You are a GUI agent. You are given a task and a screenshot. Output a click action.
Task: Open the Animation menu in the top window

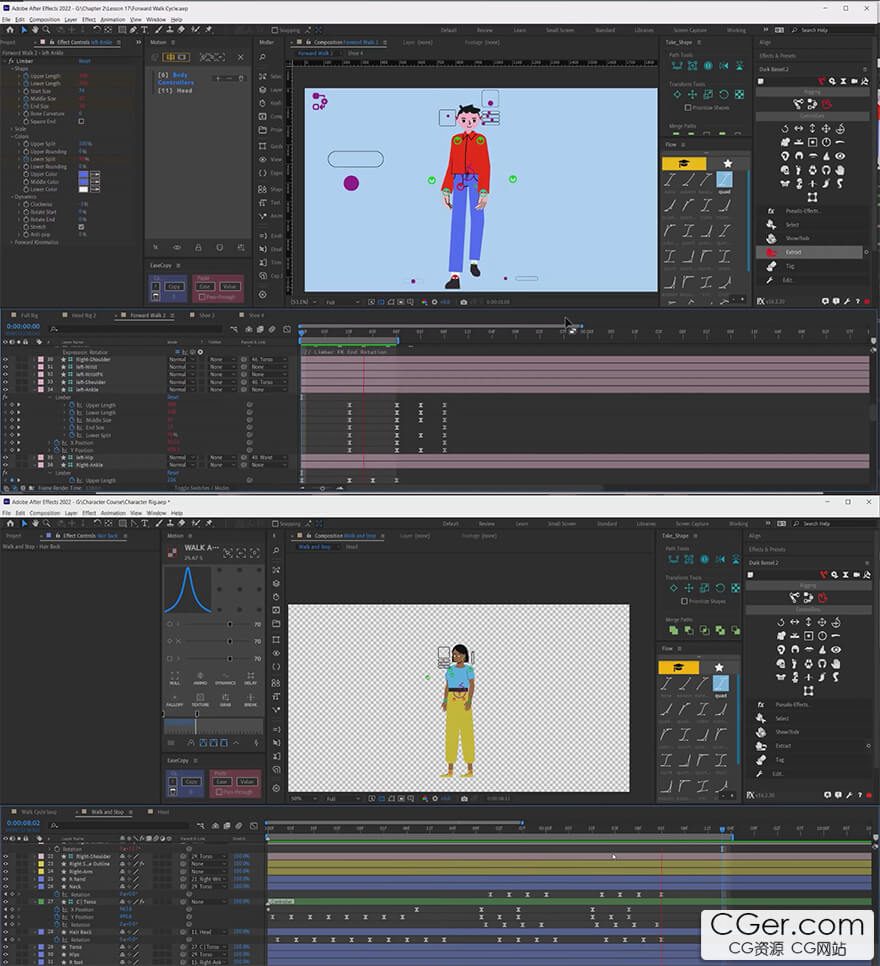113,19
